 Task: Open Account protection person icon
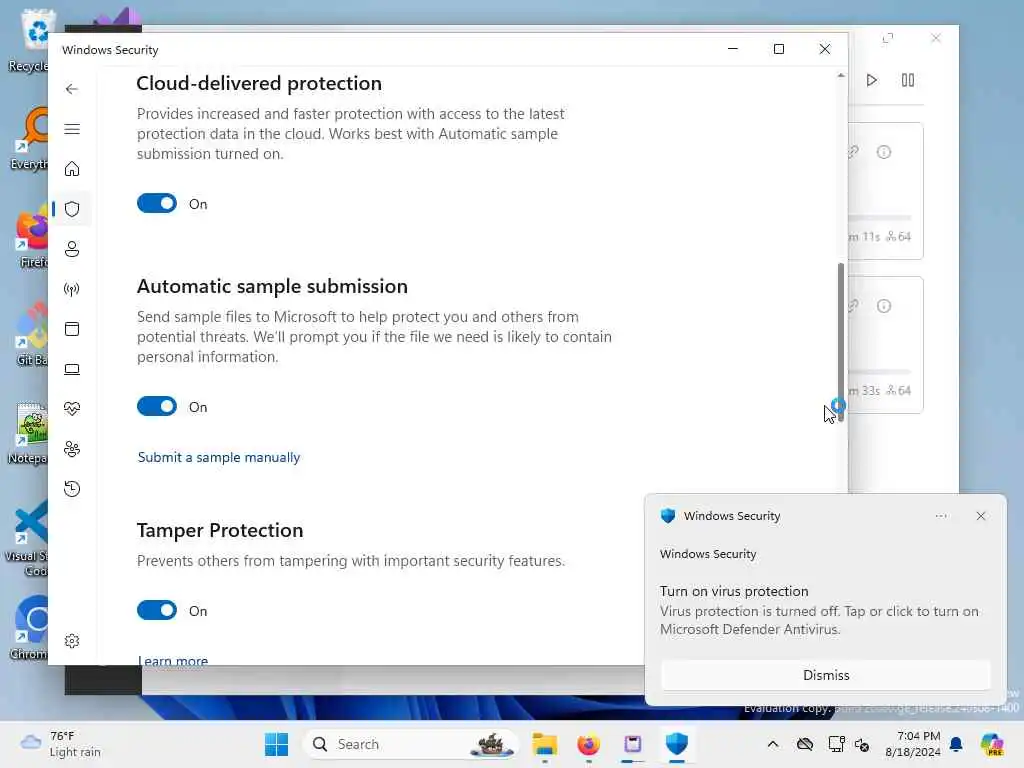[x=72, y=249]
